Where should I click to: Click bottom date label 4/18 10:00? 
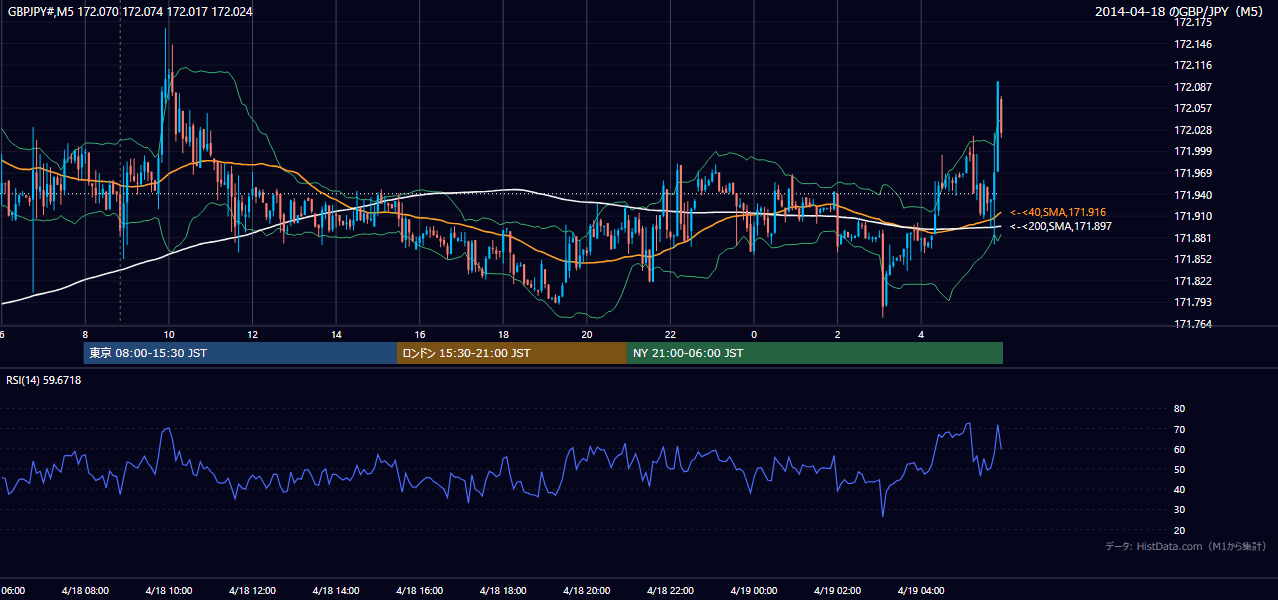(x=169, y=591)
